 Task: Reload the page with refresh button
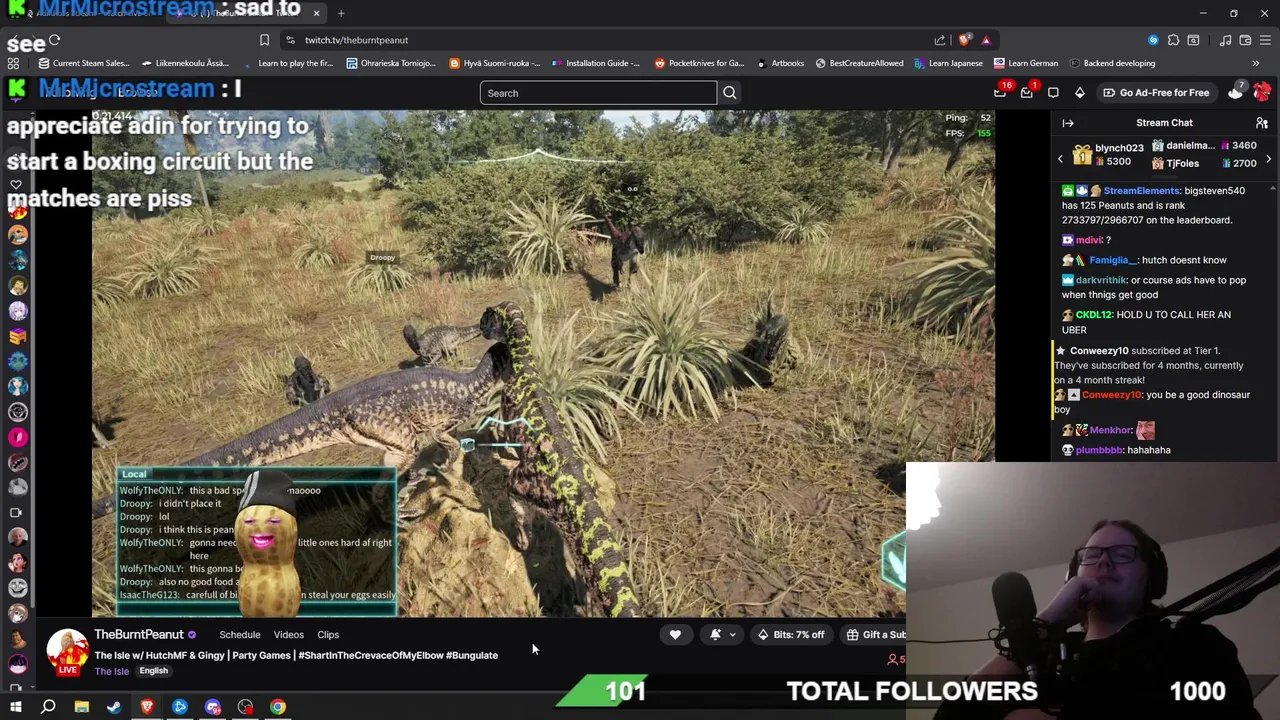(55, 41)
